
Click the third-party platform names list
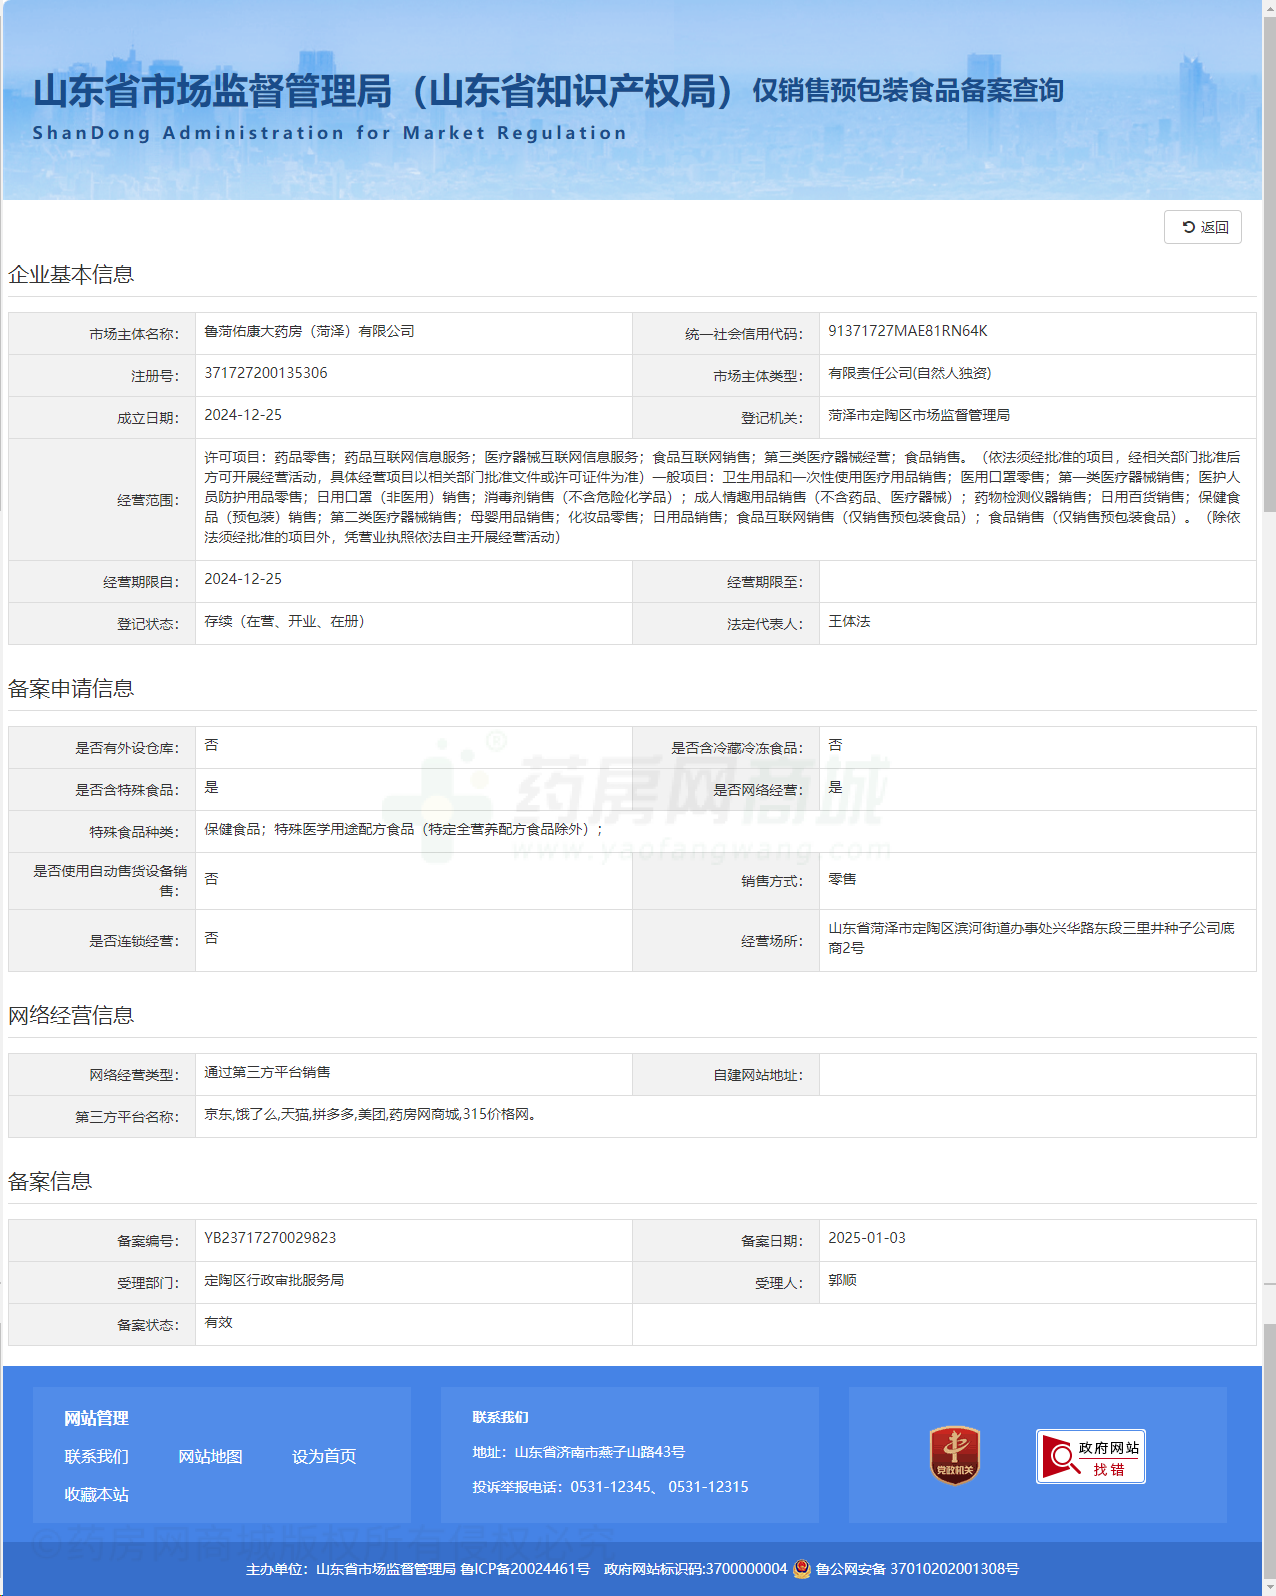coord(370,1114)
